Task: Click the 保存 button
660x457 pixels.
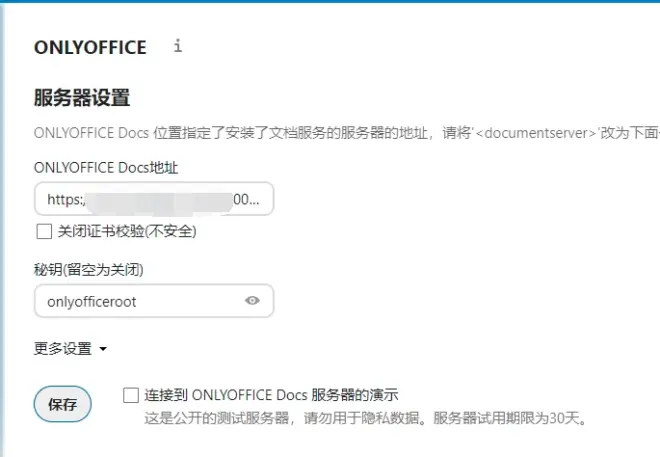Action: click(62, 404)
